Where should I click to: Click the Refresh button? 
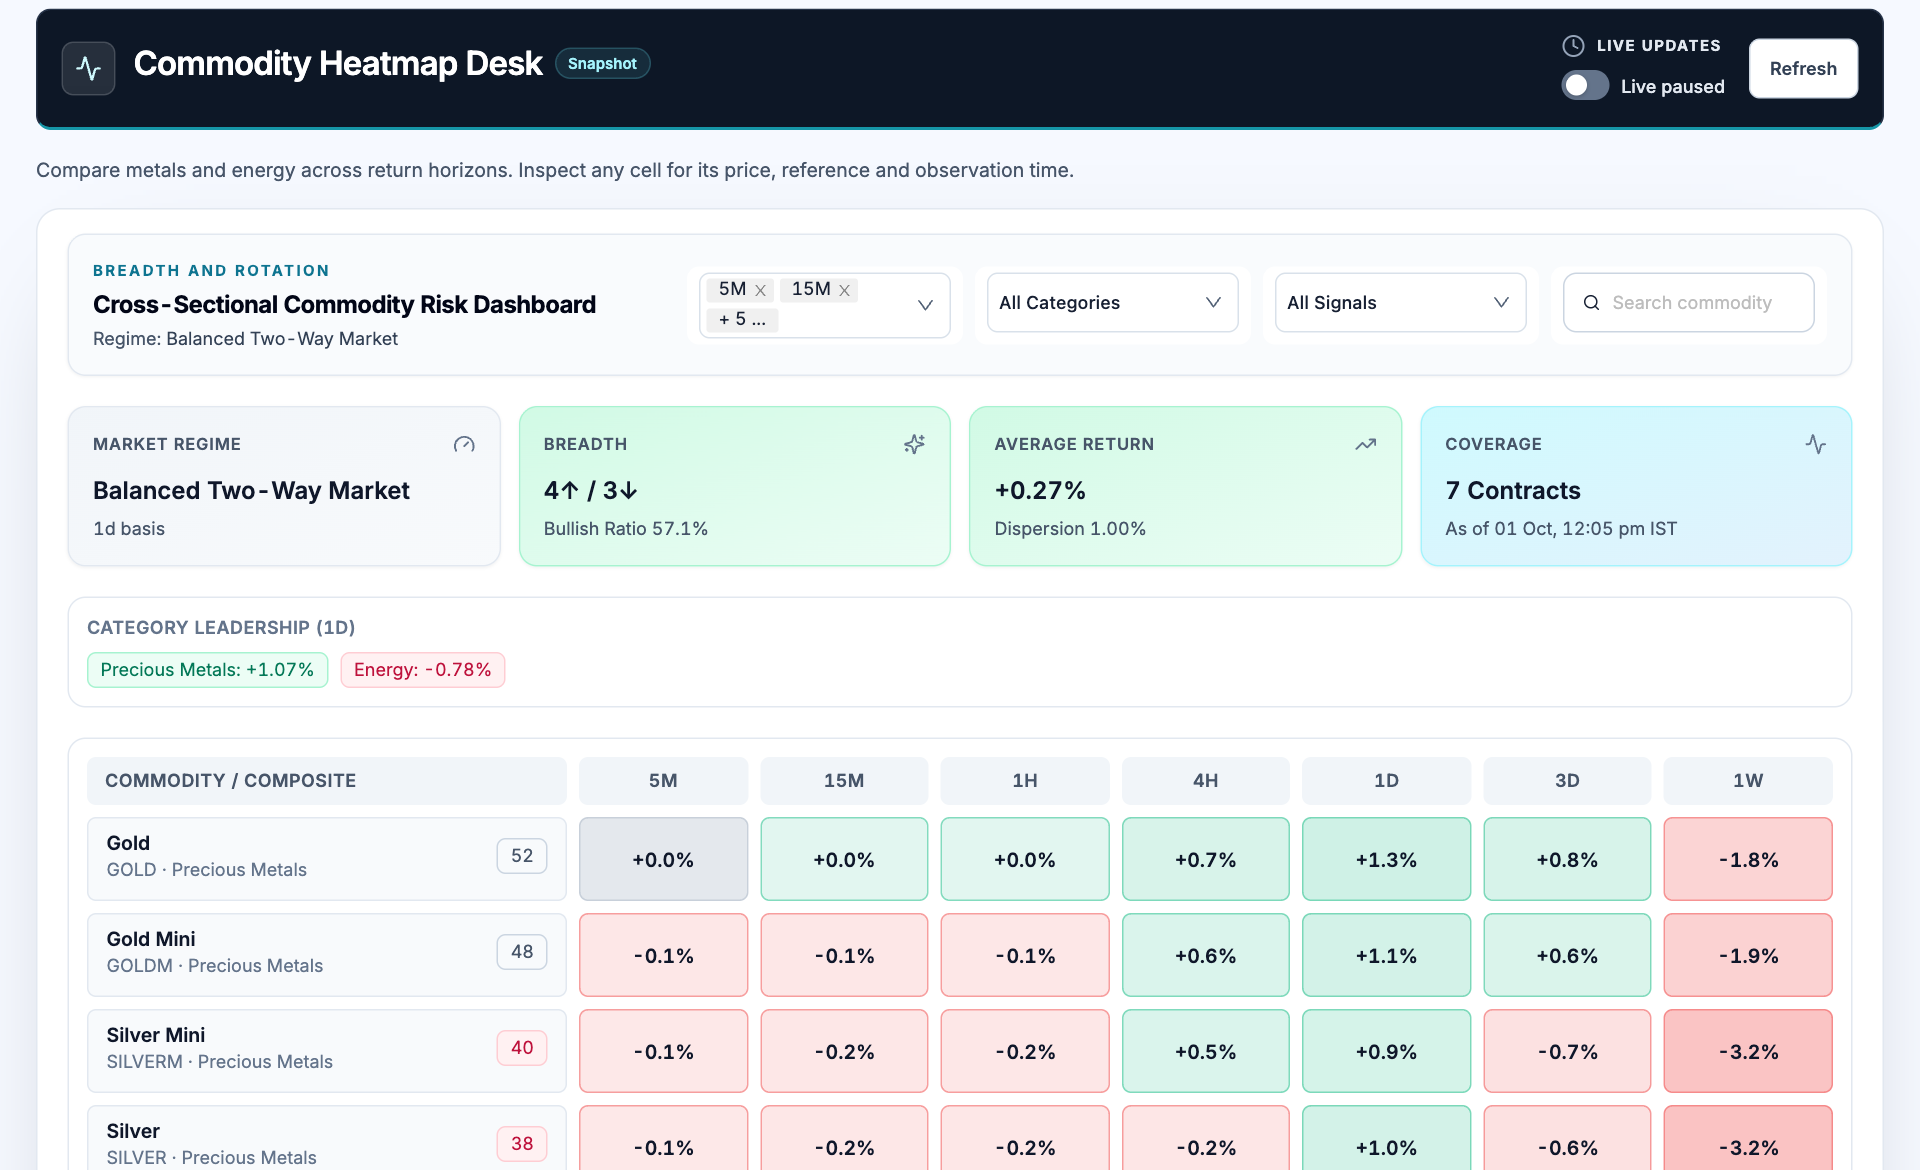[x=1803, y=68]
